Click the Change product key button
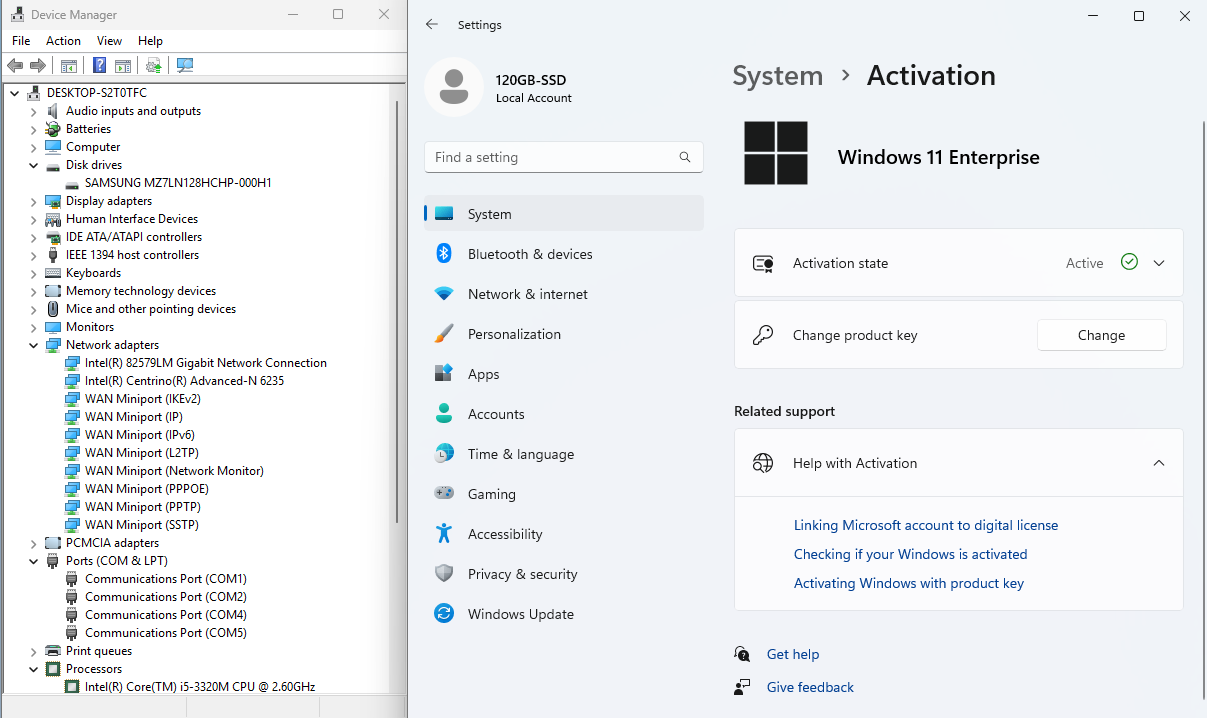 coord(1102,335)
